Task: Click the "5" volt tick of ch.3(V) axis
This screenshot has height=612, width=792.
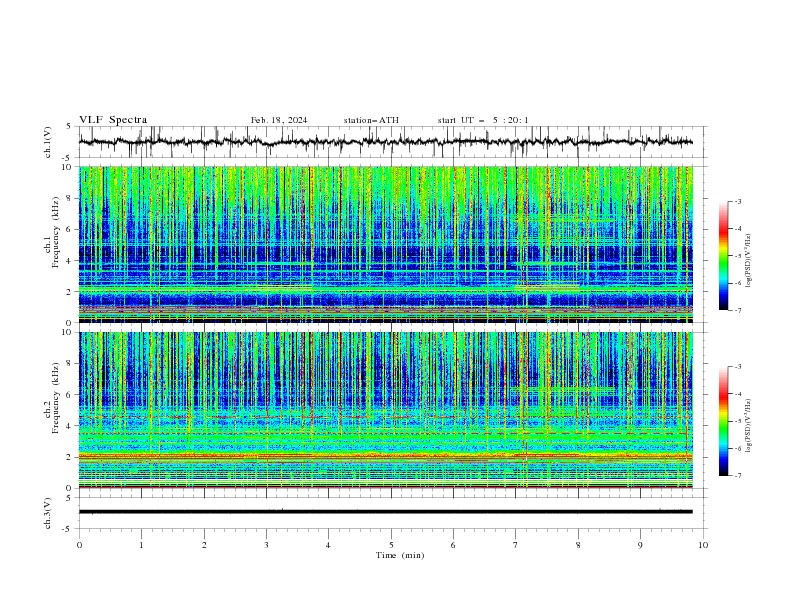Action: click(69, 497)
